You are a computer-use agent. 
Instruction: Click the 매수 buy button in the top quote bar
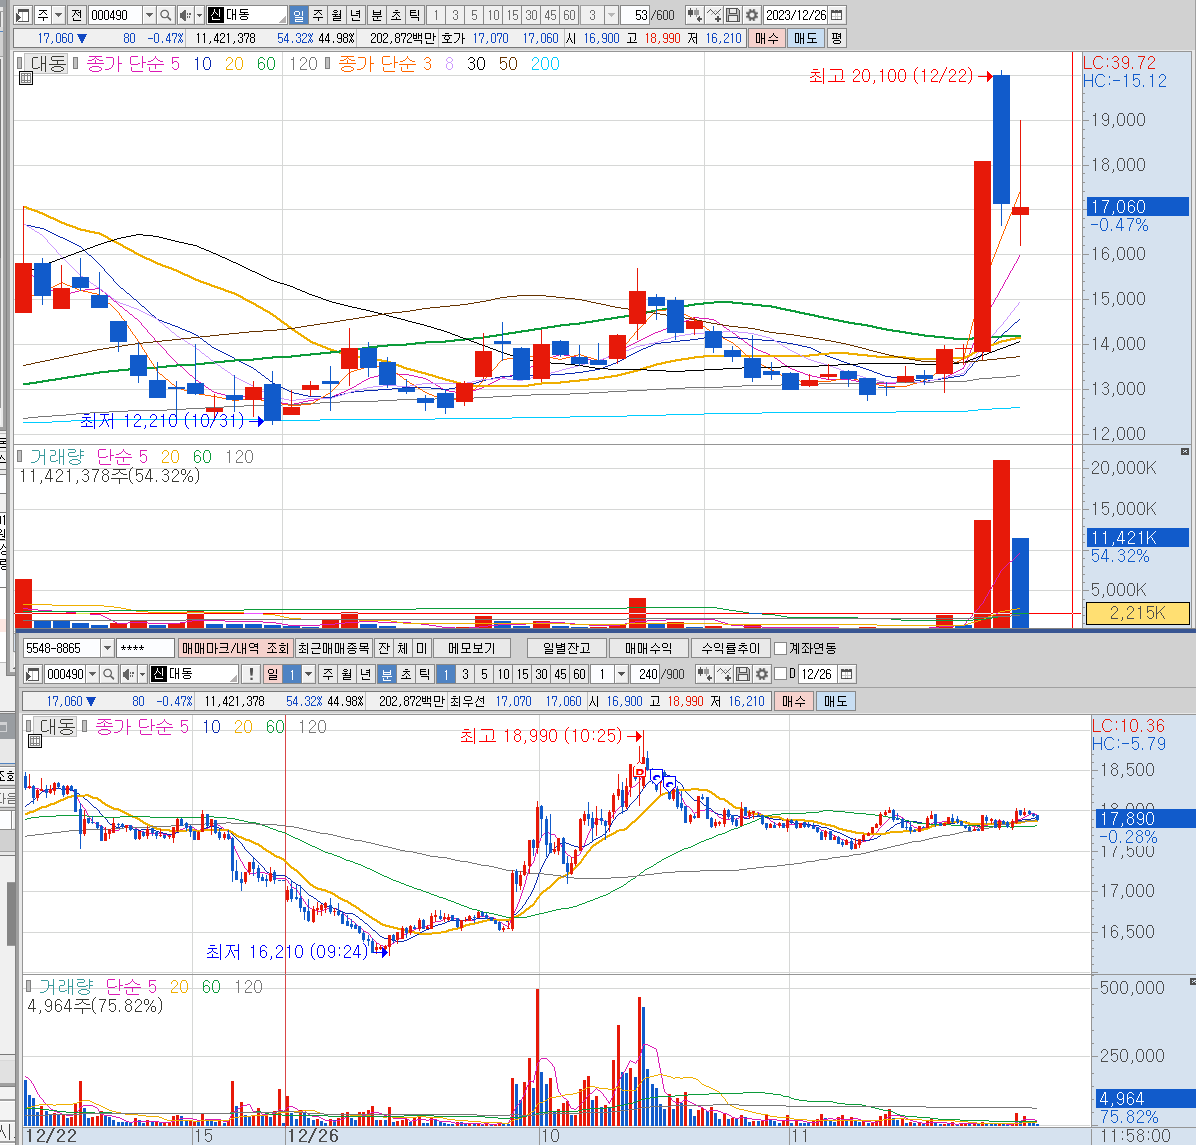(x=767, y=38)
